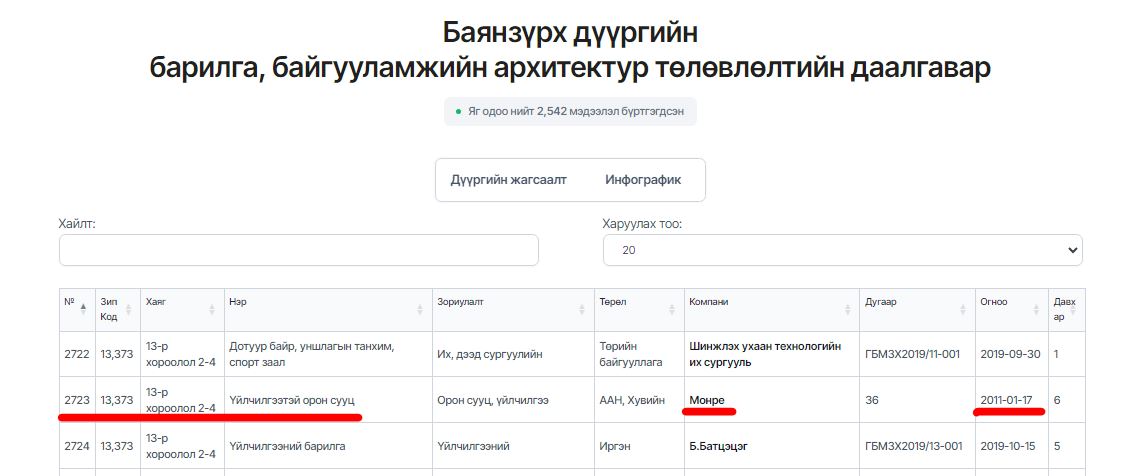
Task: Sort by Төрөл column arrows
Action: tap(670, 309)
